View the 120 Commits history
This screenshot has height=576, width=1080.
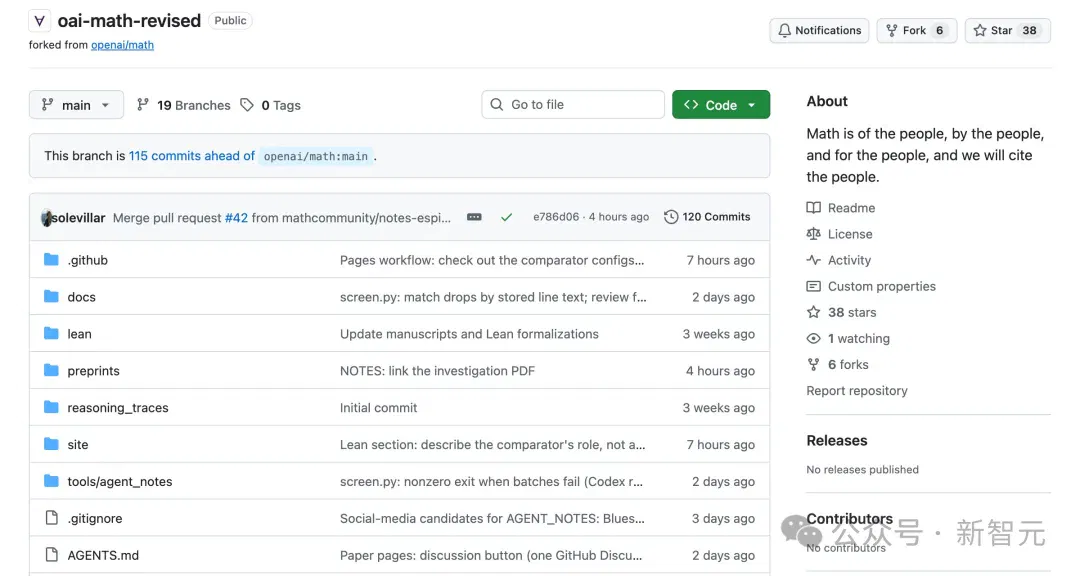pos(707,217)
